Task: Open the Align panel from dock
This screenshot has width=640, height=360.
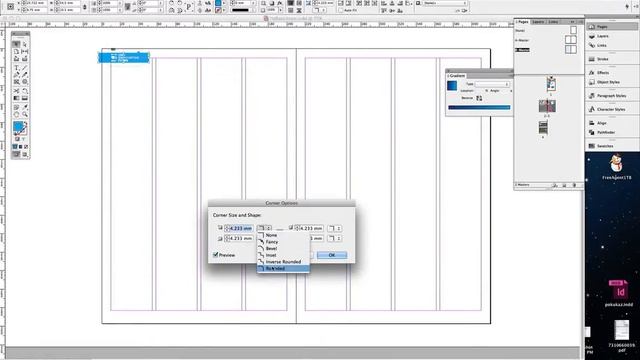Action: 612,123
